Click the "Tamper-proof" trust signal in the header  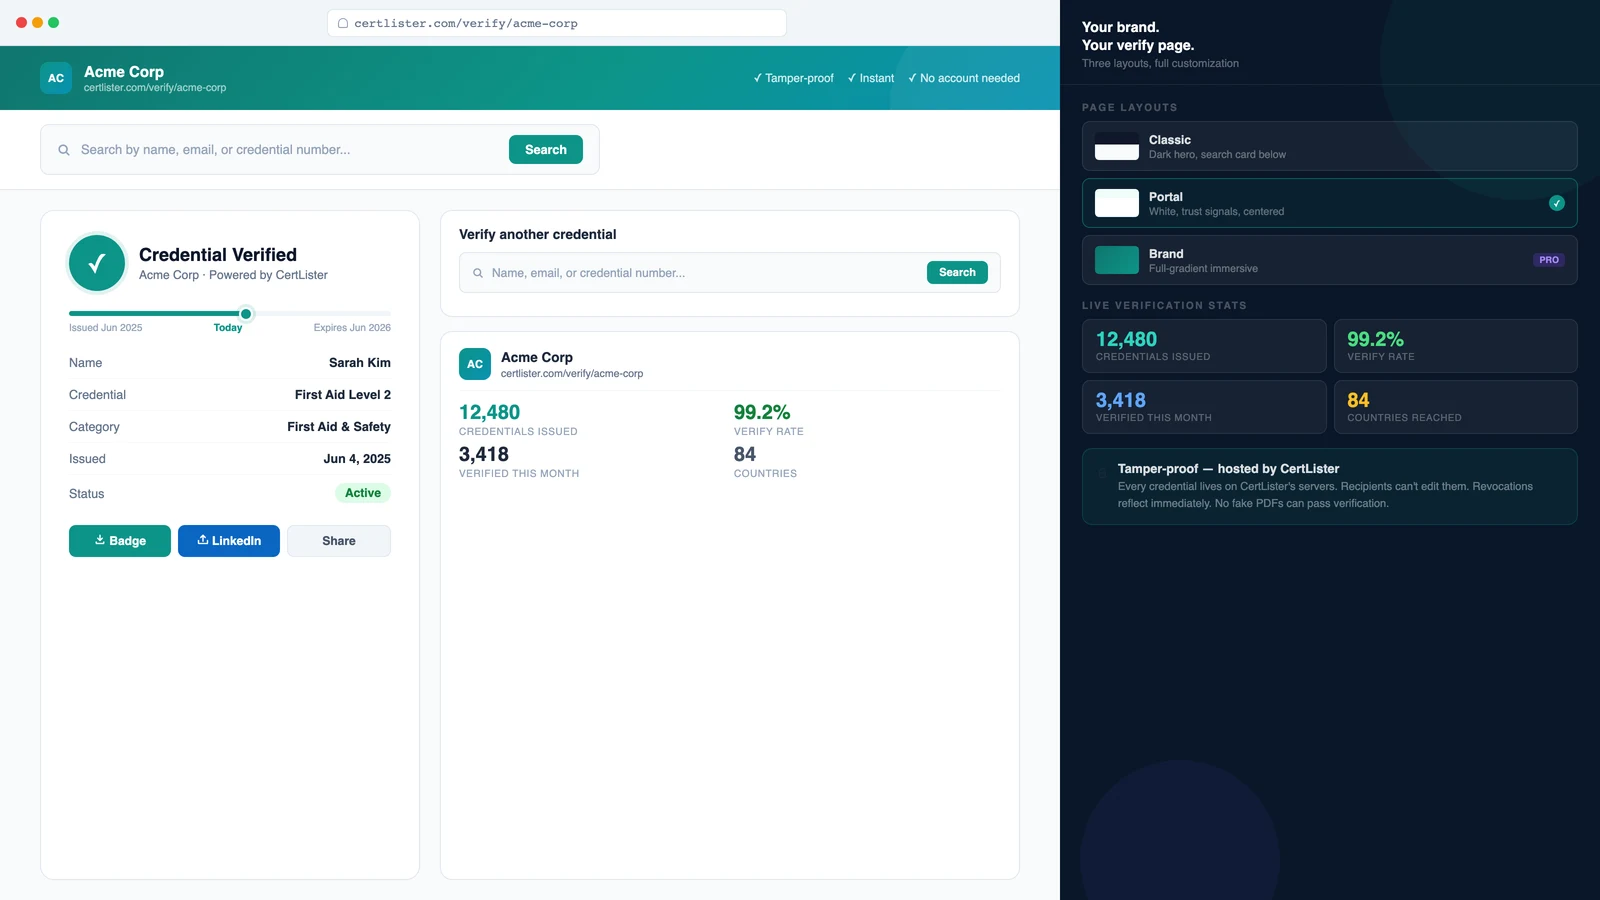(x=793, y=78)
